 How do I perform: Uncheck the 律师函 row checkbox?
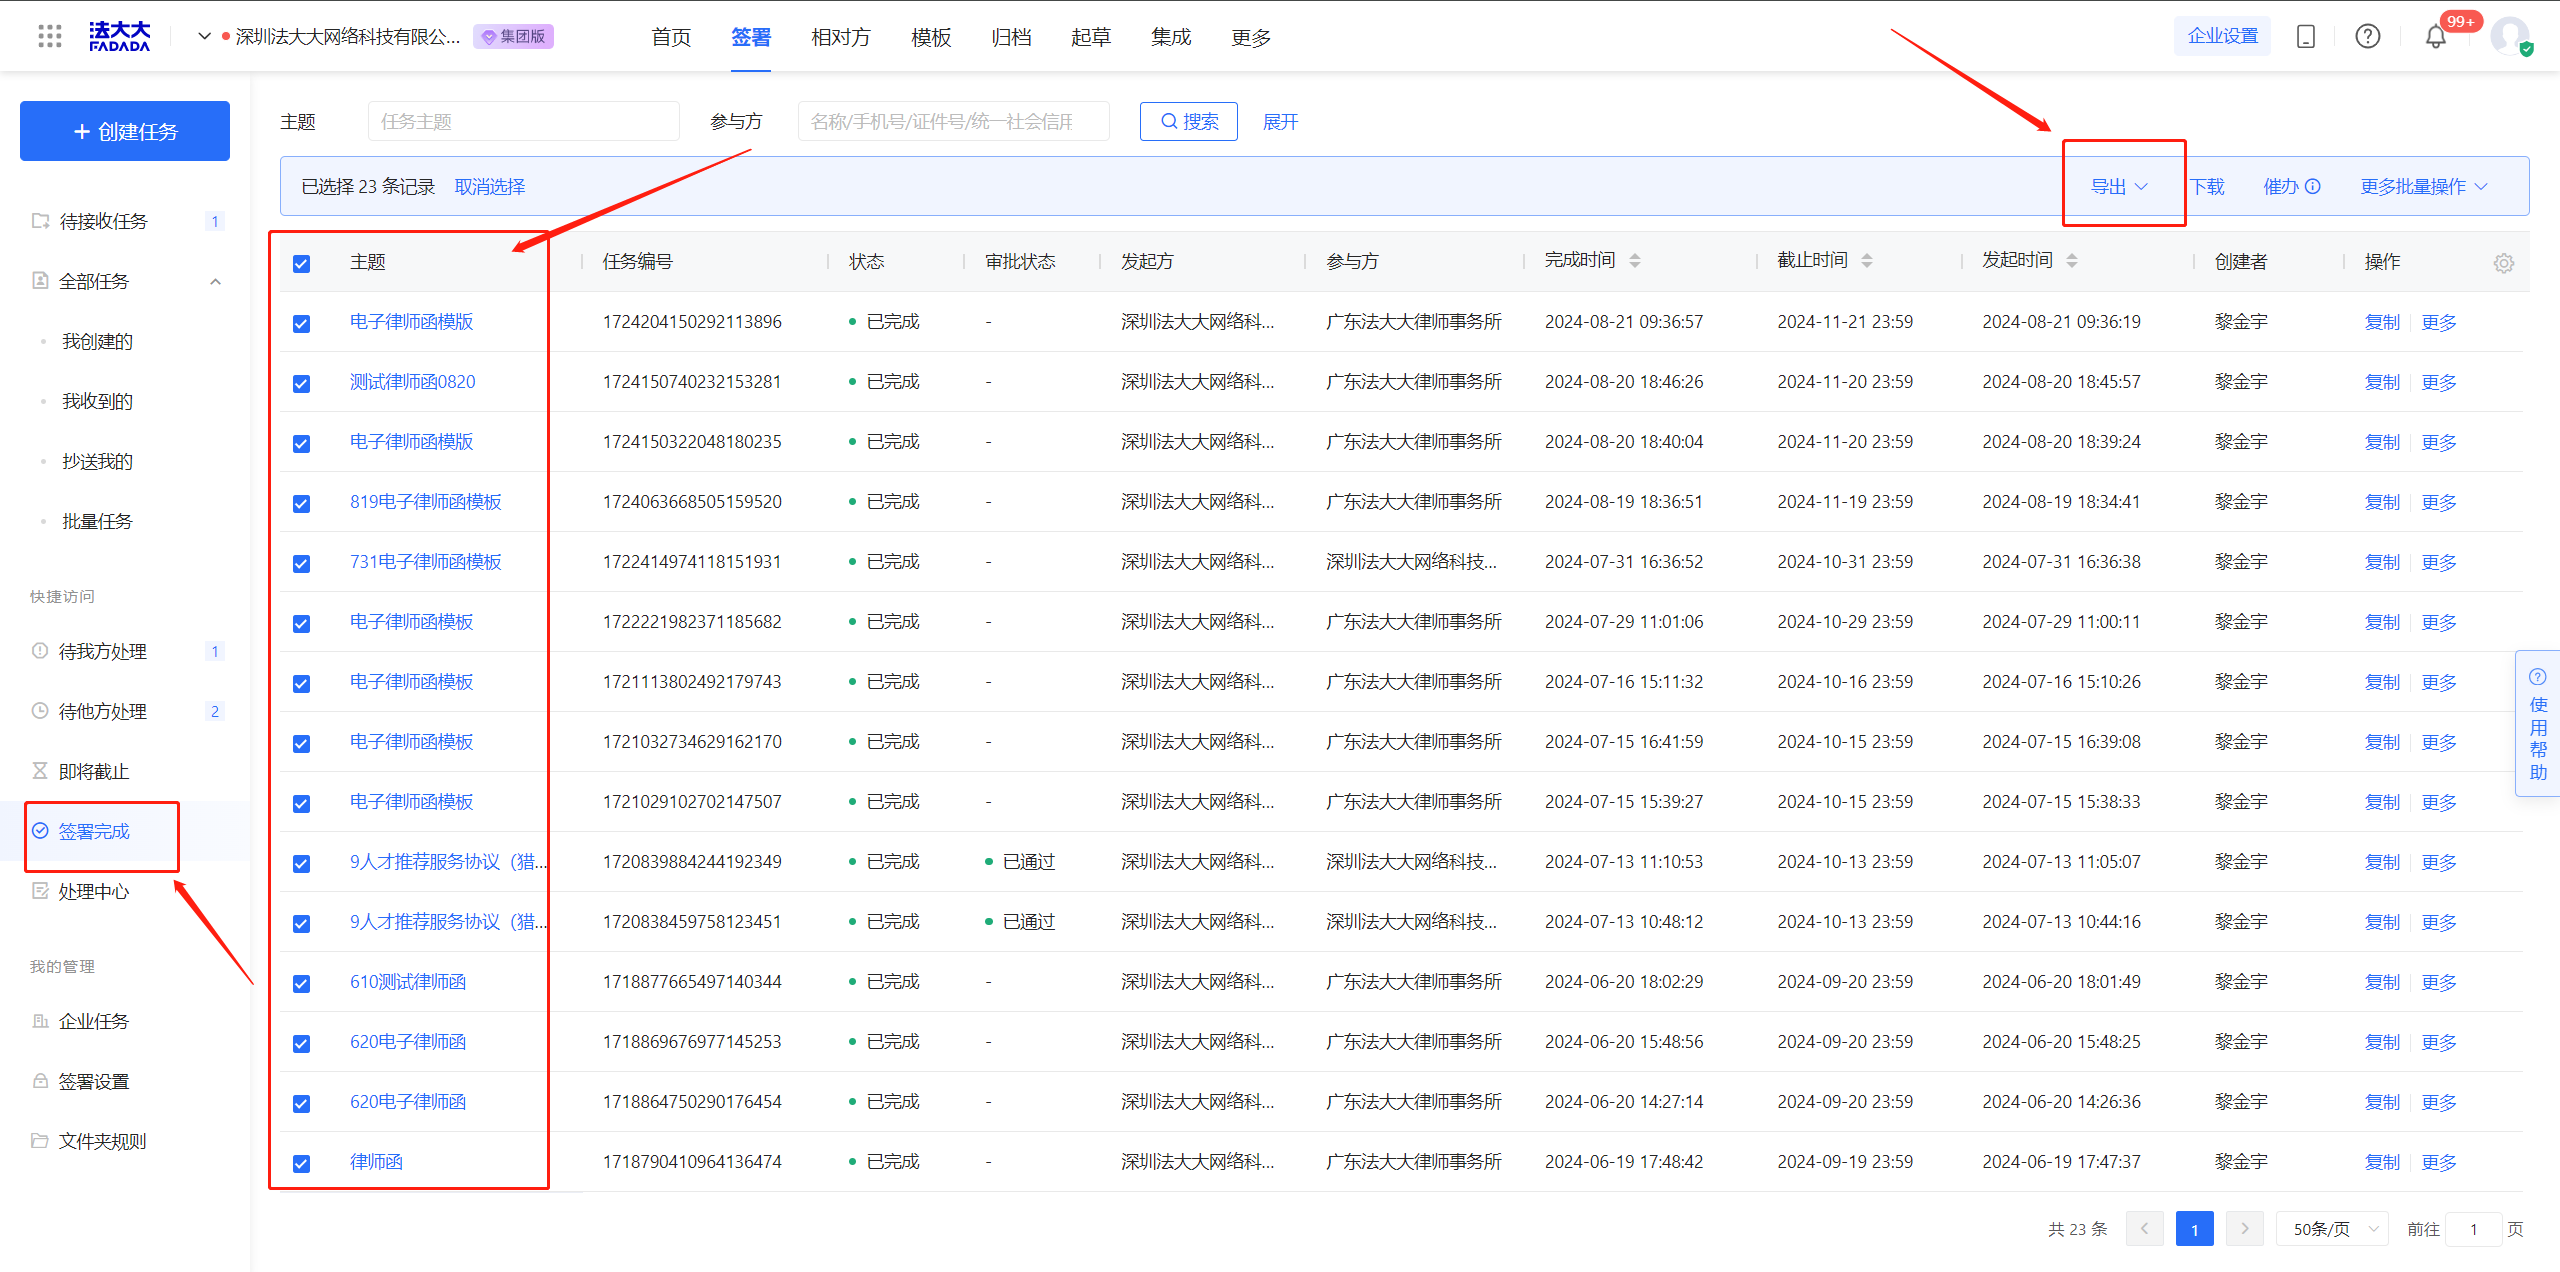click(301, 1163)
